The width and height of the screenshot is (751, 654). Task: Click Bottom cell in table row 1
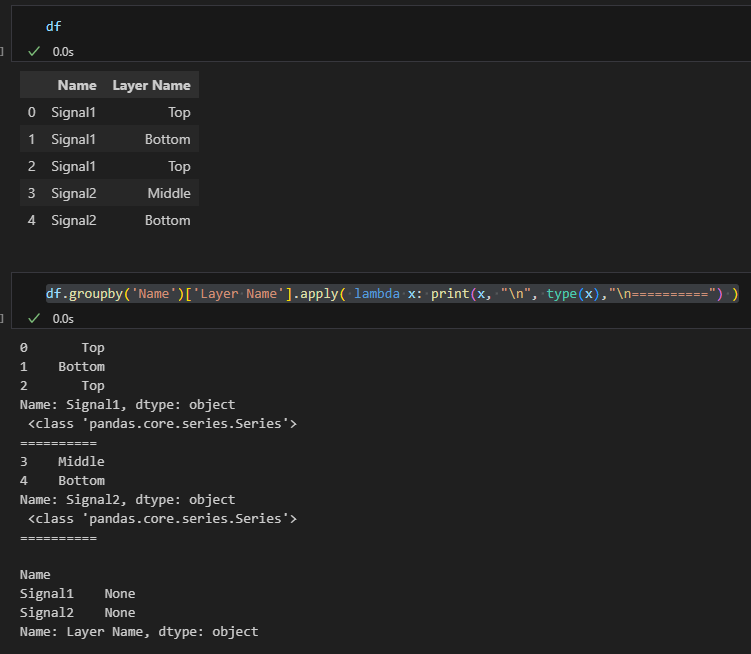coord(168,139)
